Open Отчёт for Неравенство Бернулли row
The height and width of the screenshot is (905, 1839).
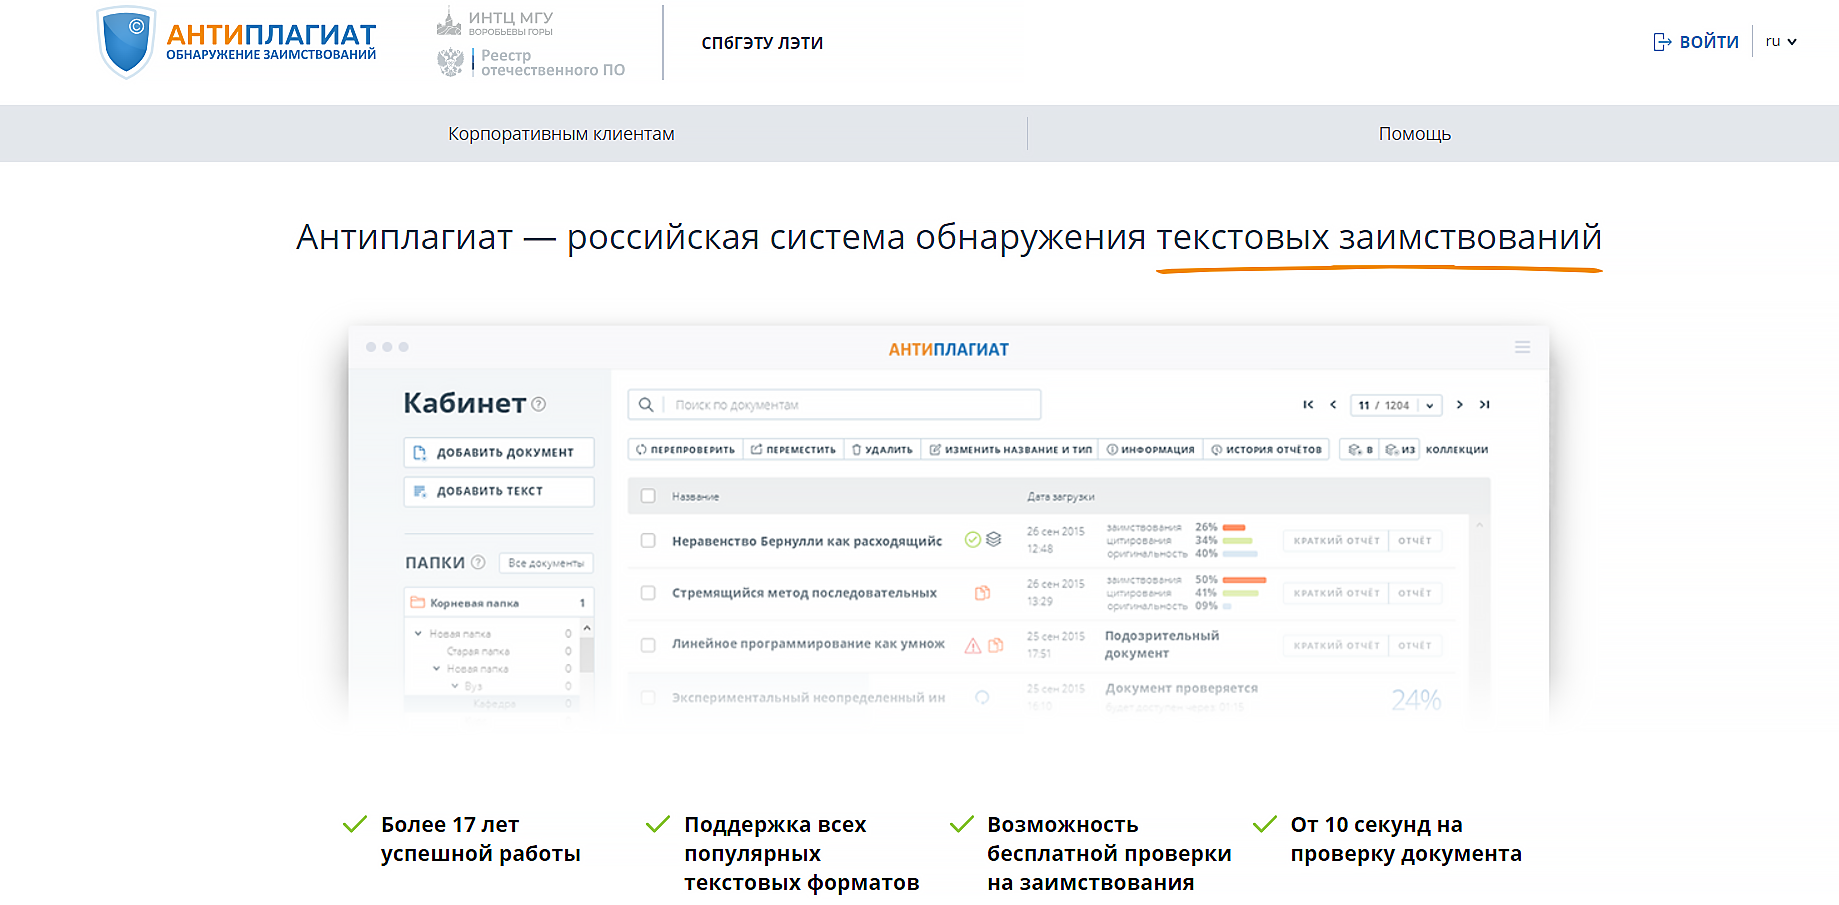point(1415,541)
